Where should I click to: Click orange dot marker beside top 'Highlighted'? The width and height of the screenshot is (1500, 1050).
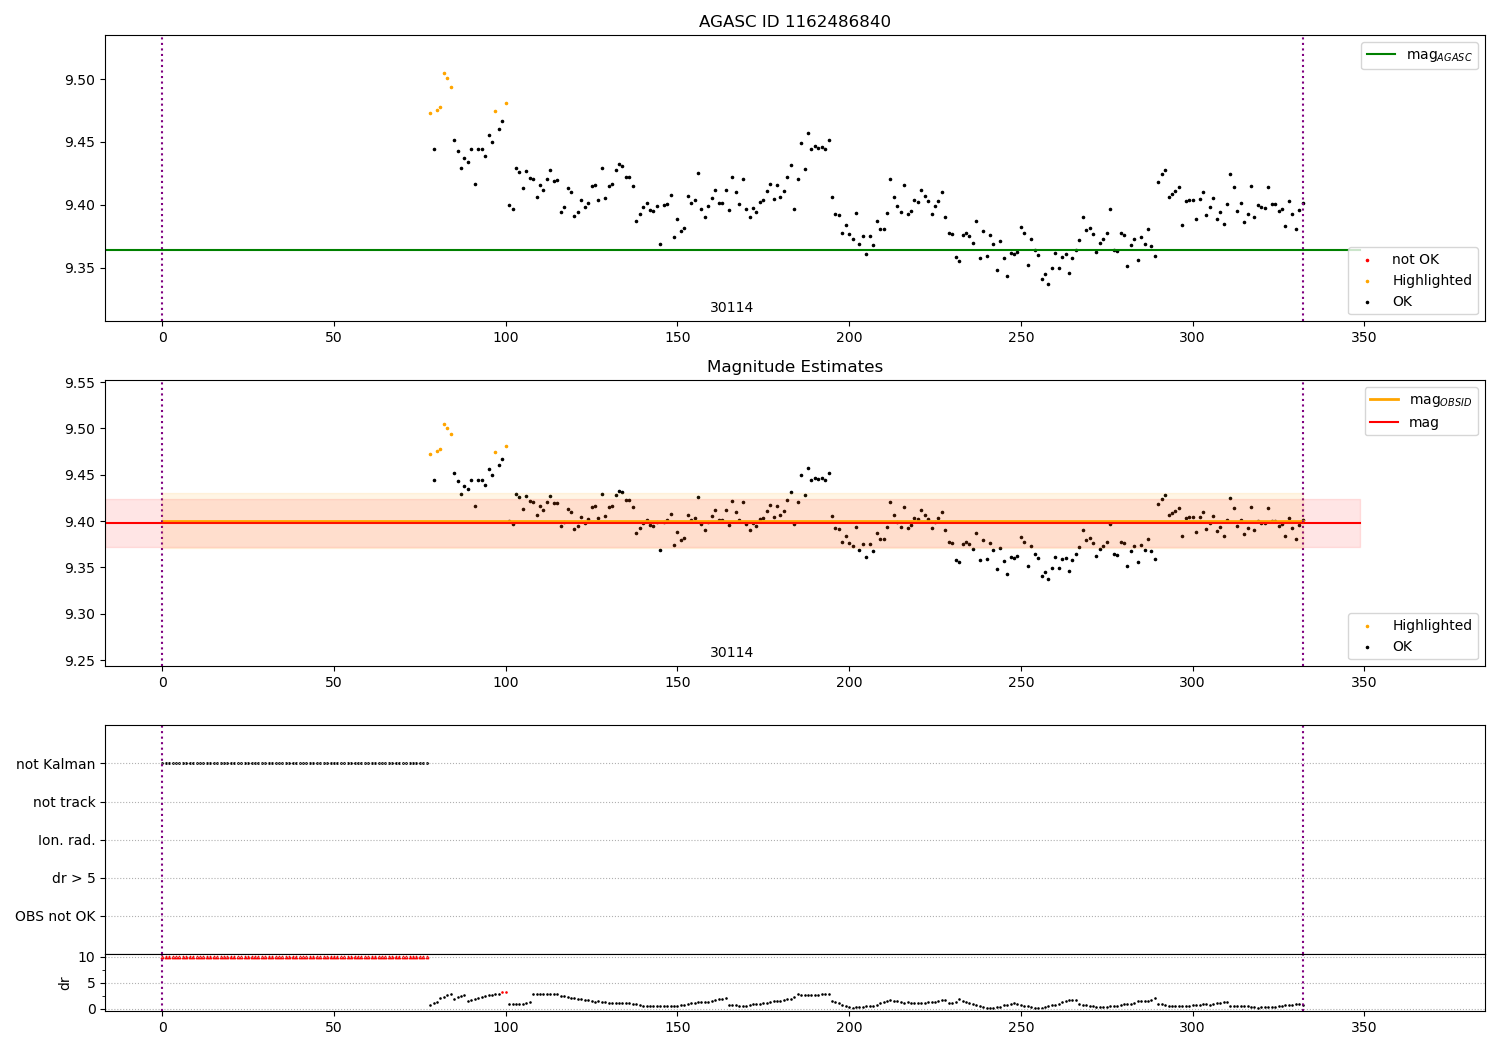[x=1367, y=281]
